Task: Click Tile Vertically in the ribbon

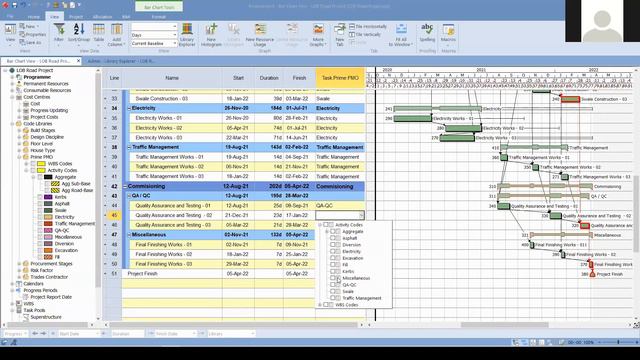Action: (365, 35)
